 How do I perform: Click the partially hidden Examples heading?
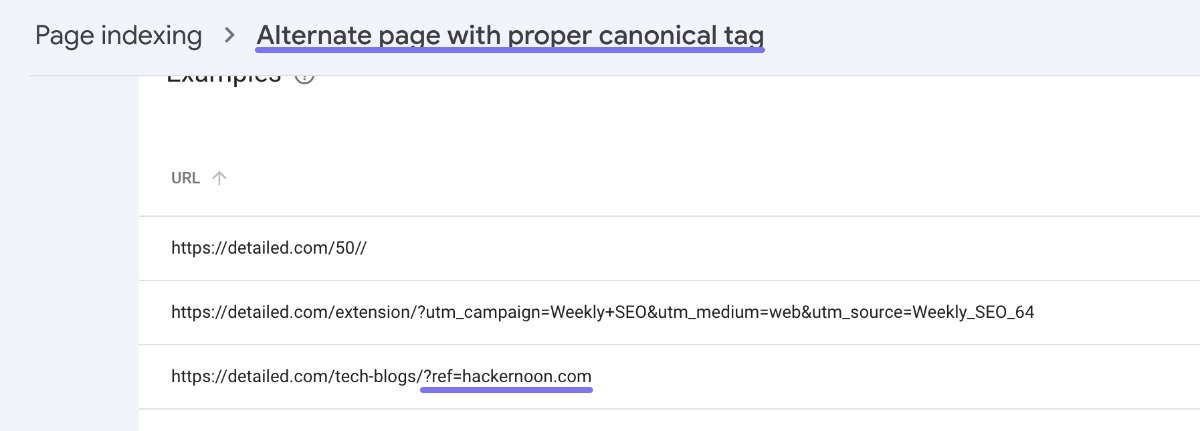223,76
